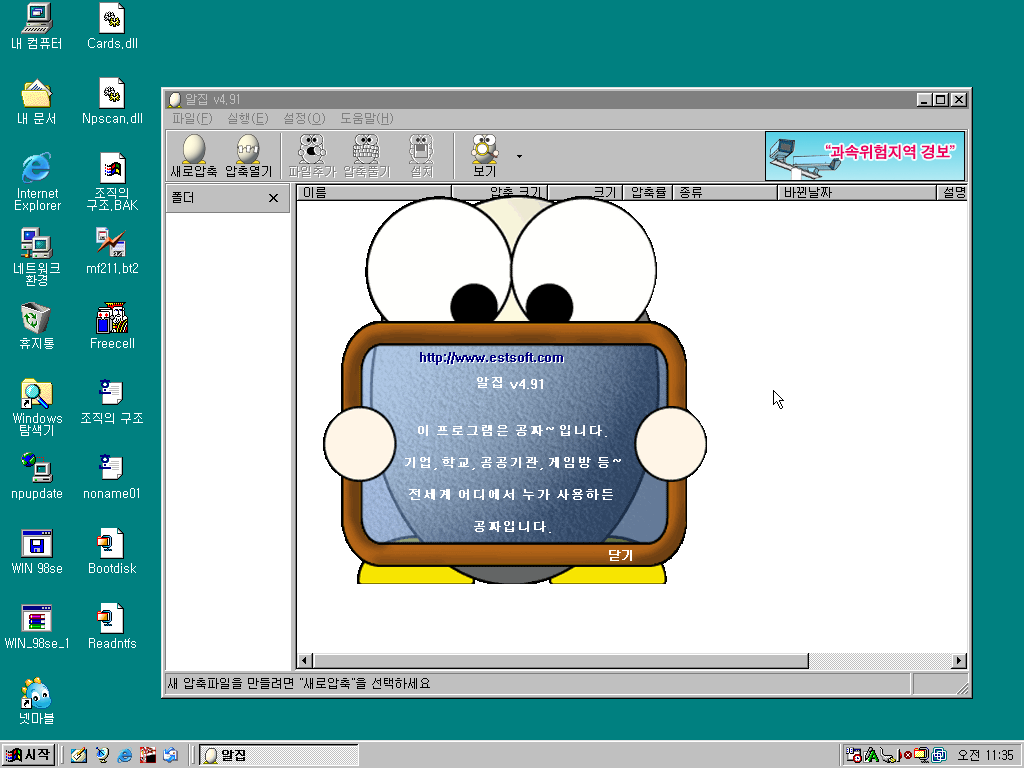Open the 도움말(H) menu

[366, 118]
